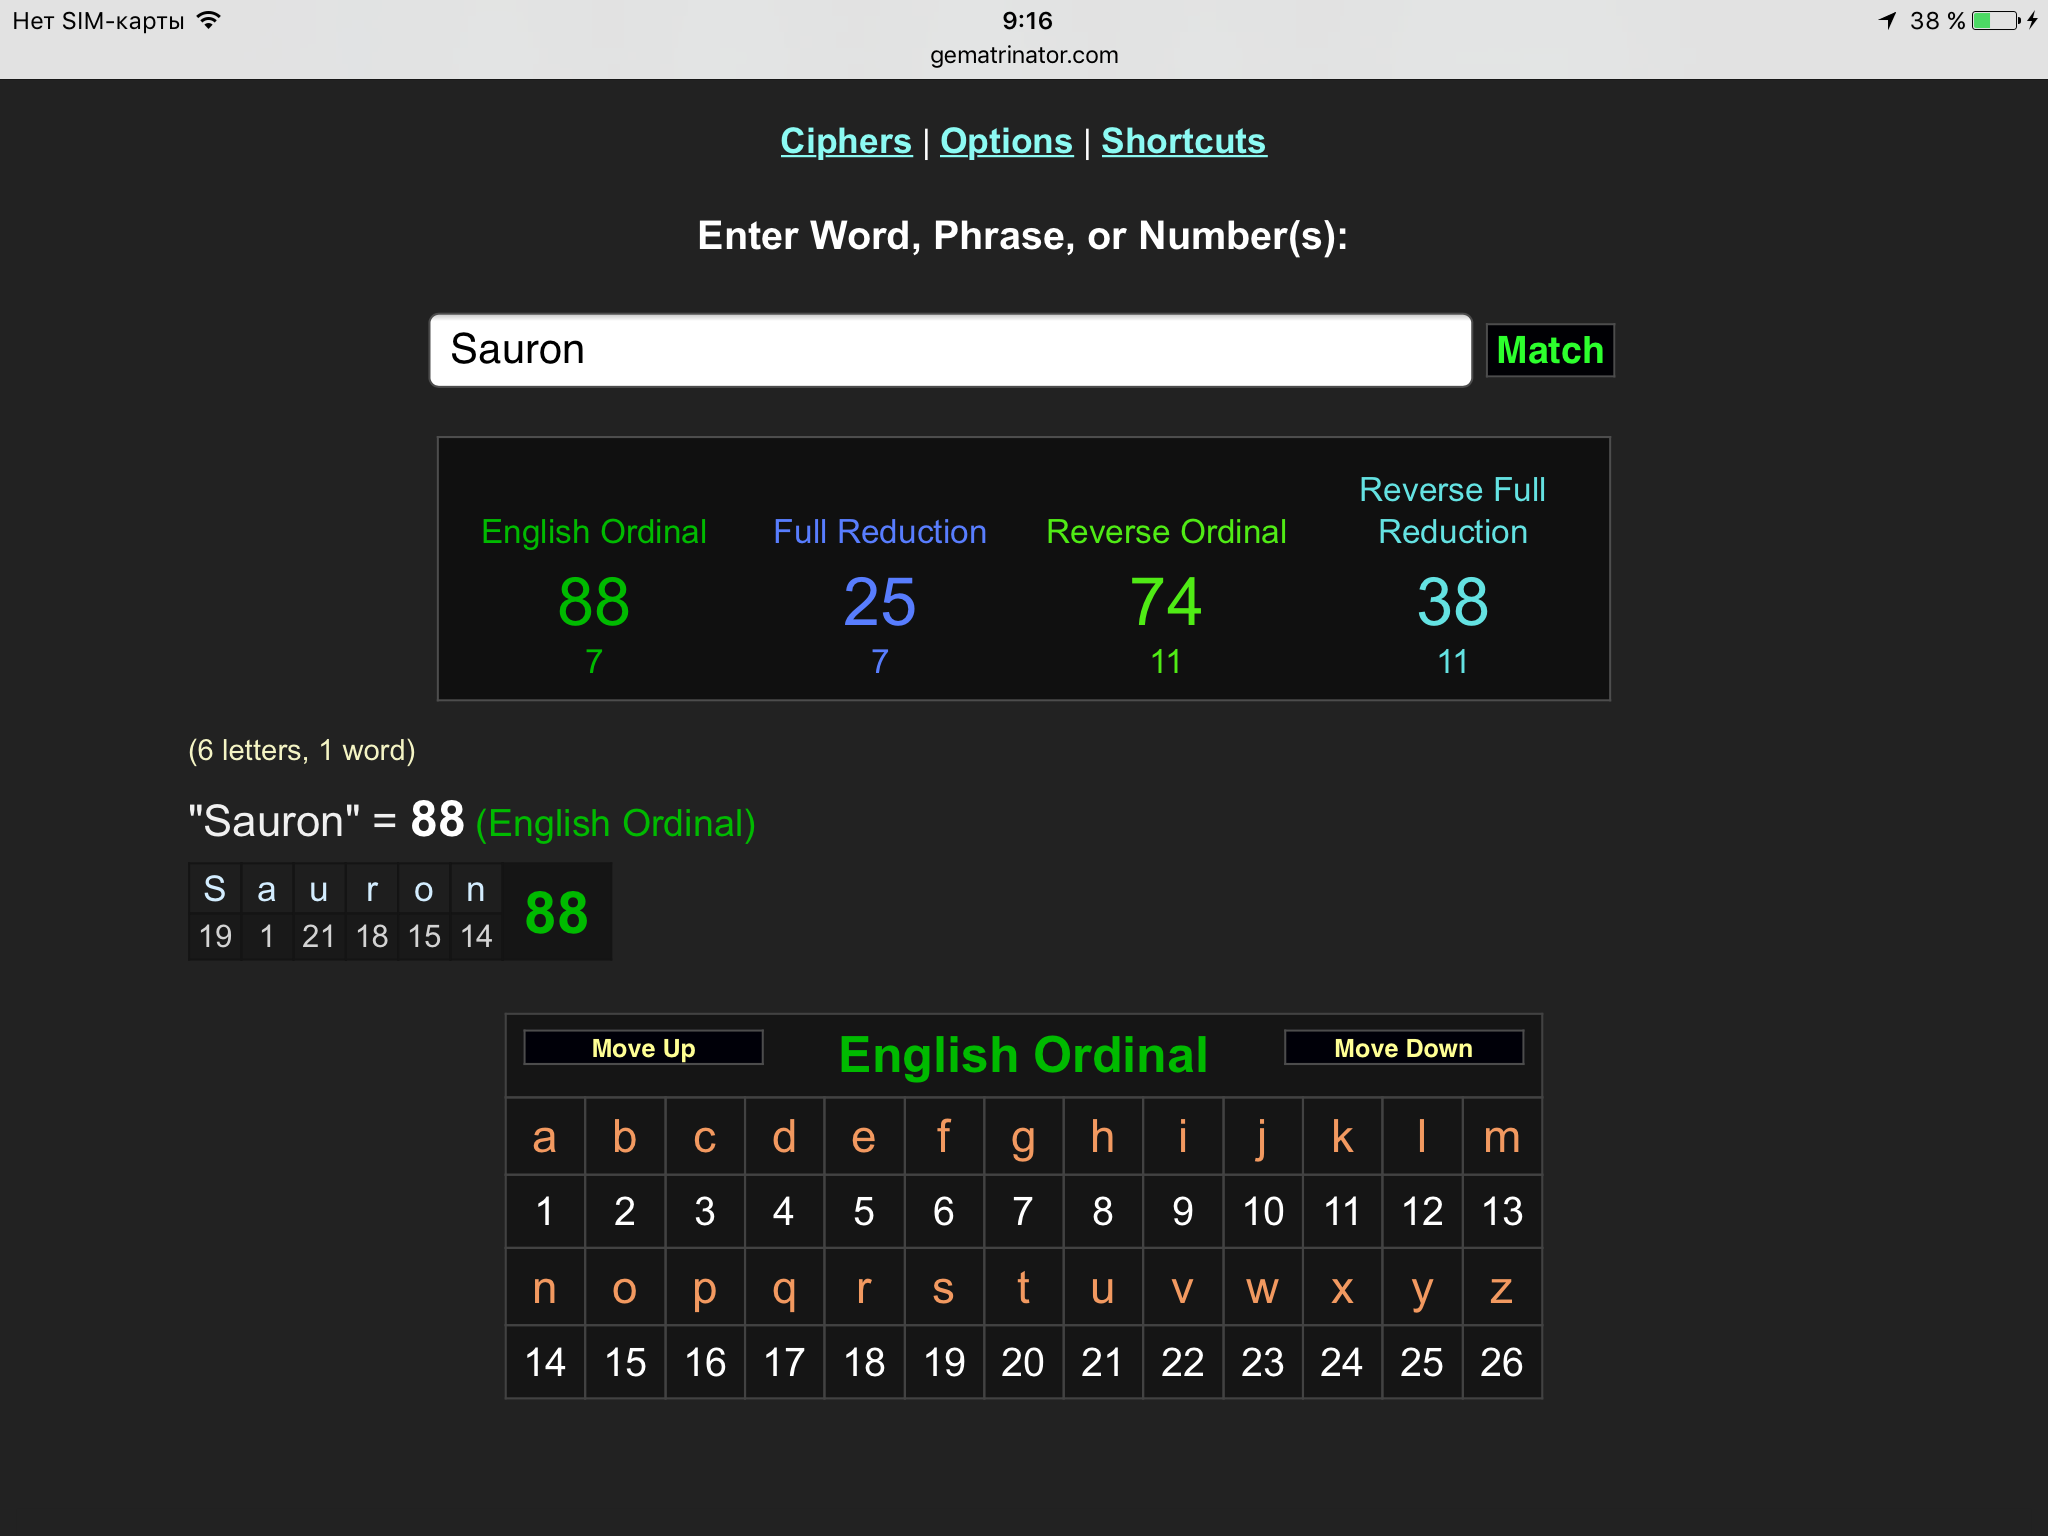Click letter q in the cipher chart
This screenshot has height=1536, width=2048.
(x=784, y=1288)
